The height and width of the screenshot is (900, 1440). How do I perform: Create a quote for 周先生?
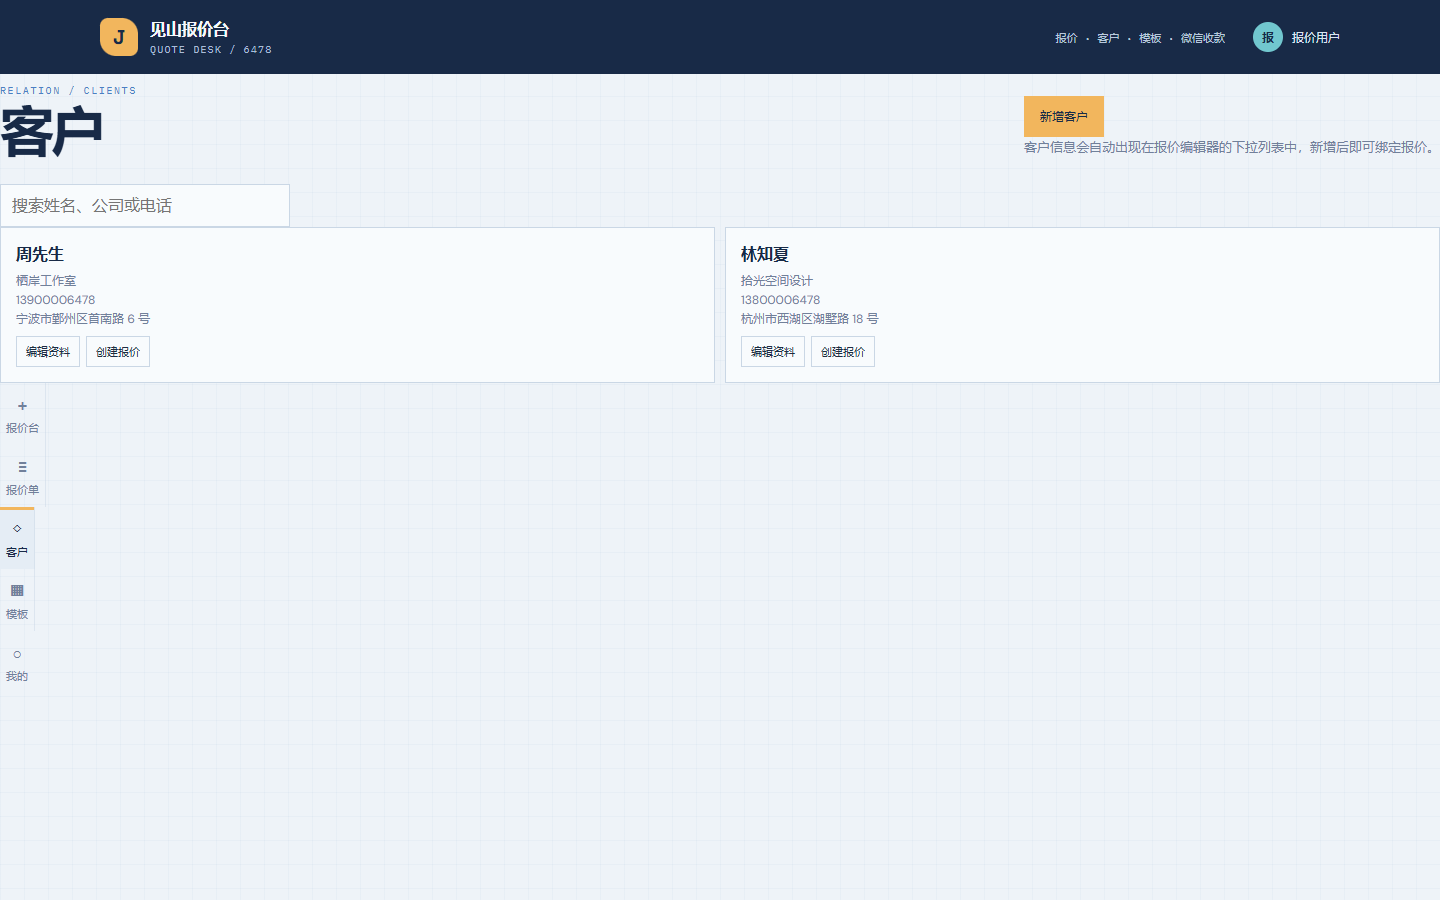118,352
